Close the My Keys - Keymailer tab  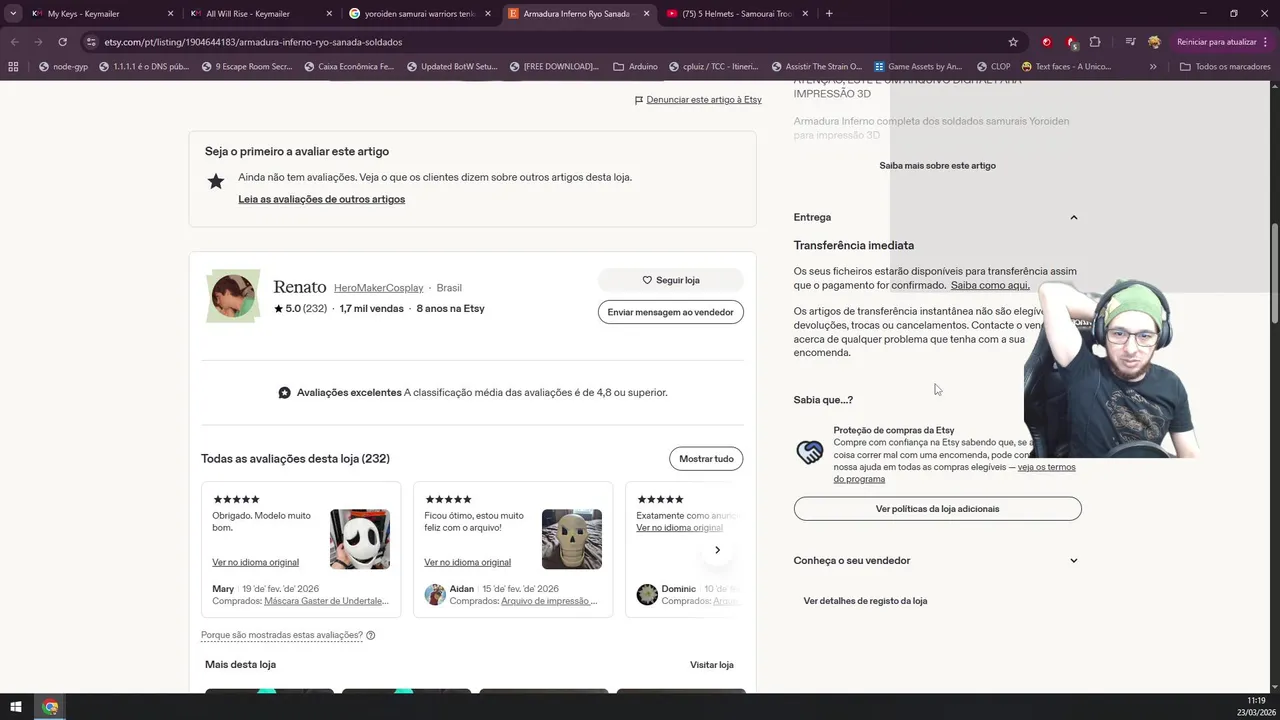click(170, 14)
